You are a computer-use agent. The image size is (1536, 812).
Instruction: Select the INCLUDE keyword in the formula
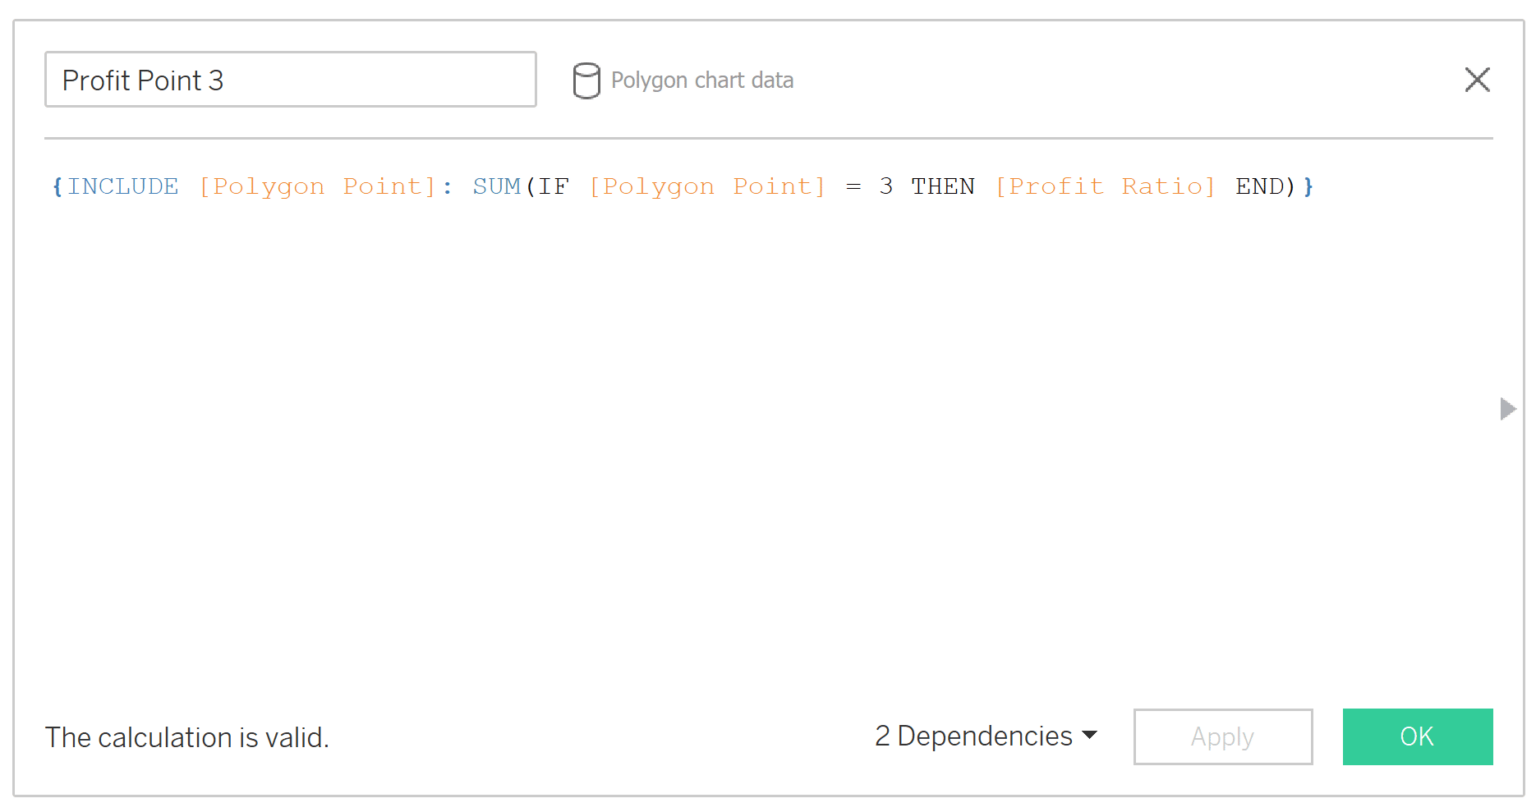click(x=122, y=186)
